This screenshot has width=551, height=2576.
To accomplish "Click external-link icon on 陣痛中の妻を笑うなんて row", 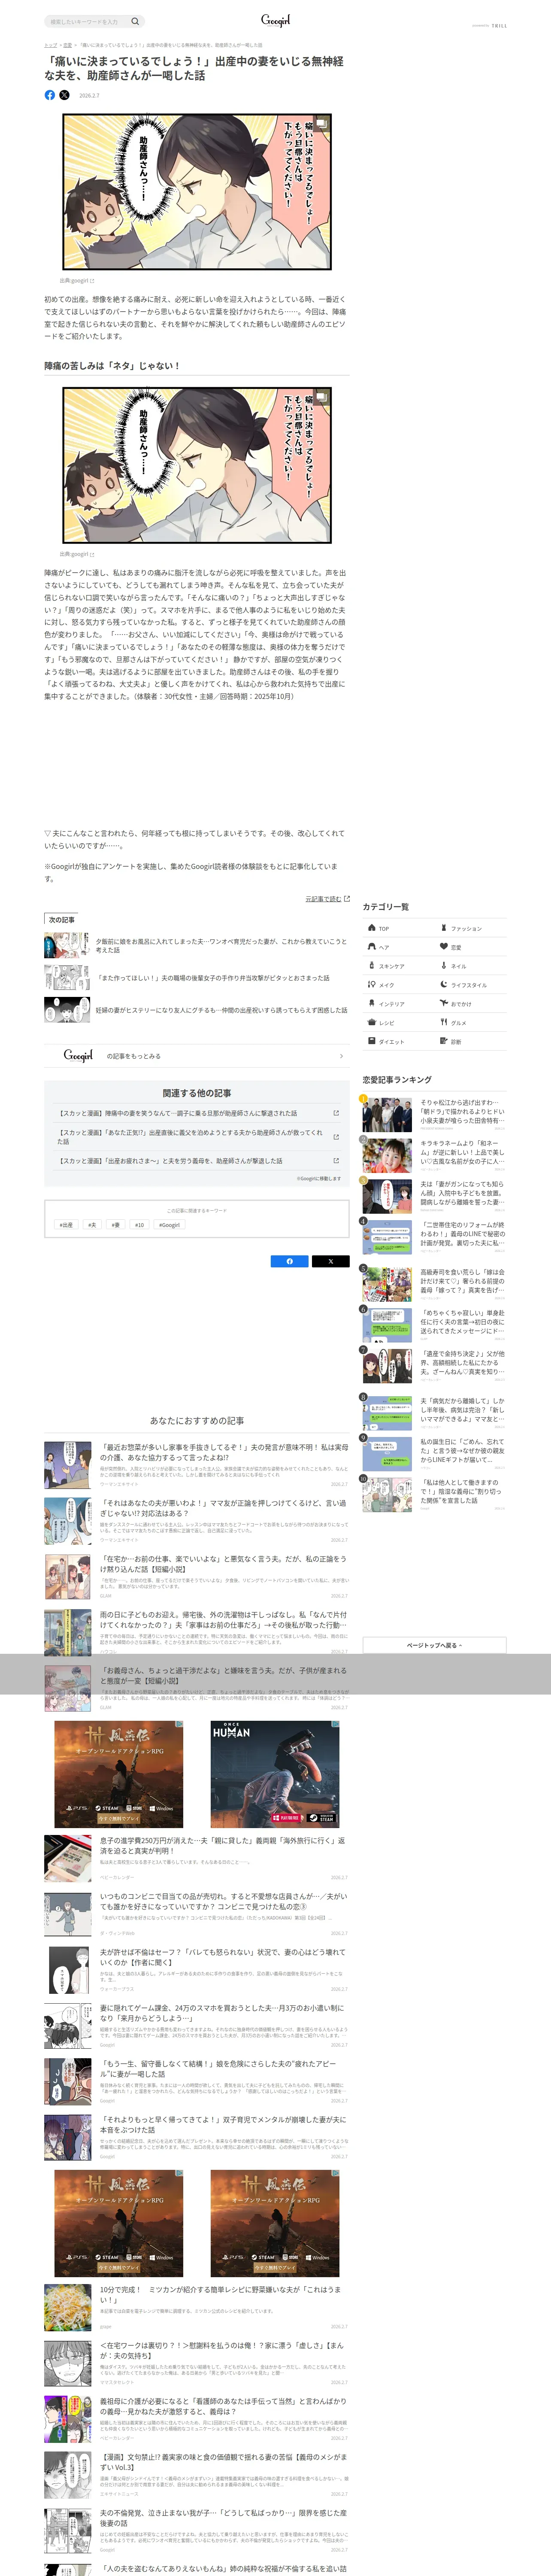I will coord(336,1113).
